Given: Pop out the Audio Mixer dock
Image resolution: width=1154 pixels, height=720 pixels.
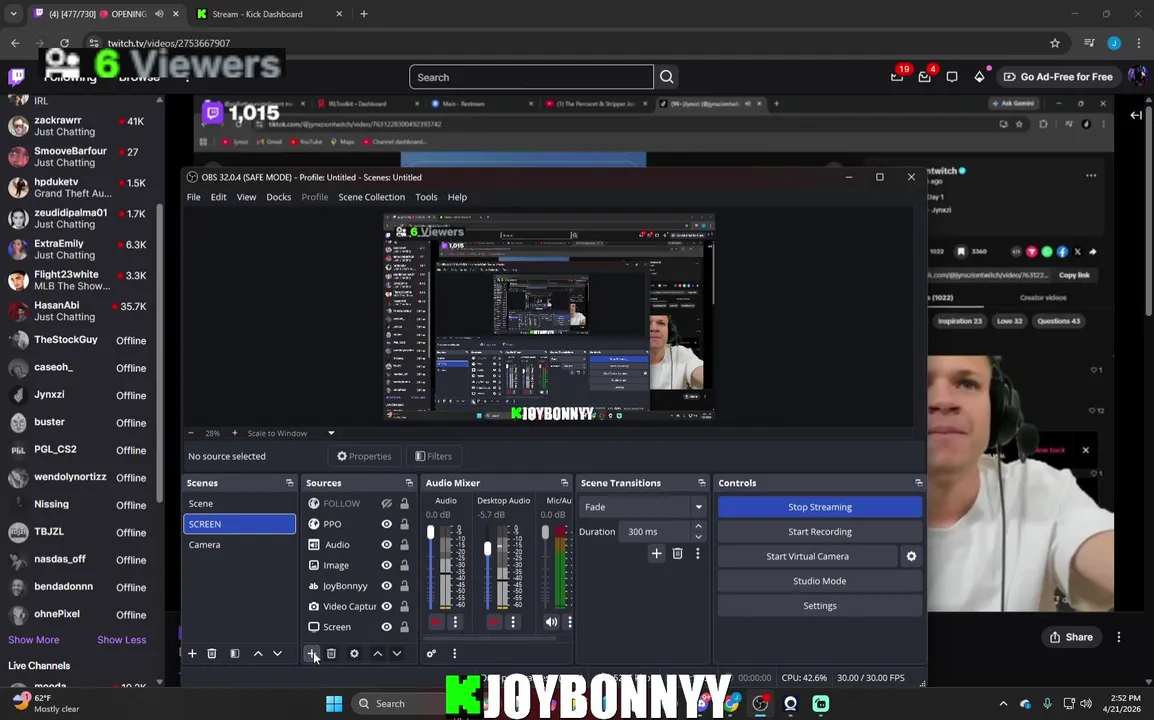Looking at the screenshot, I should click(564, 483).
